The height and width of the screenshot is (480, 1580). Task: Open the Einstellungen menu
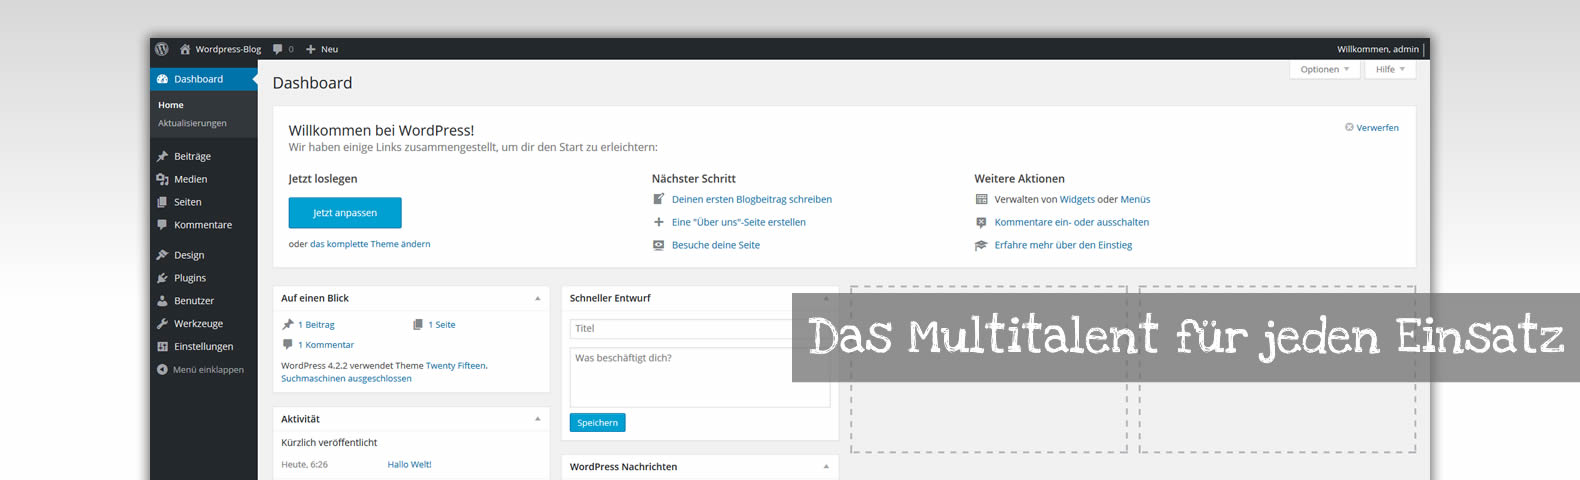point(204,347)
